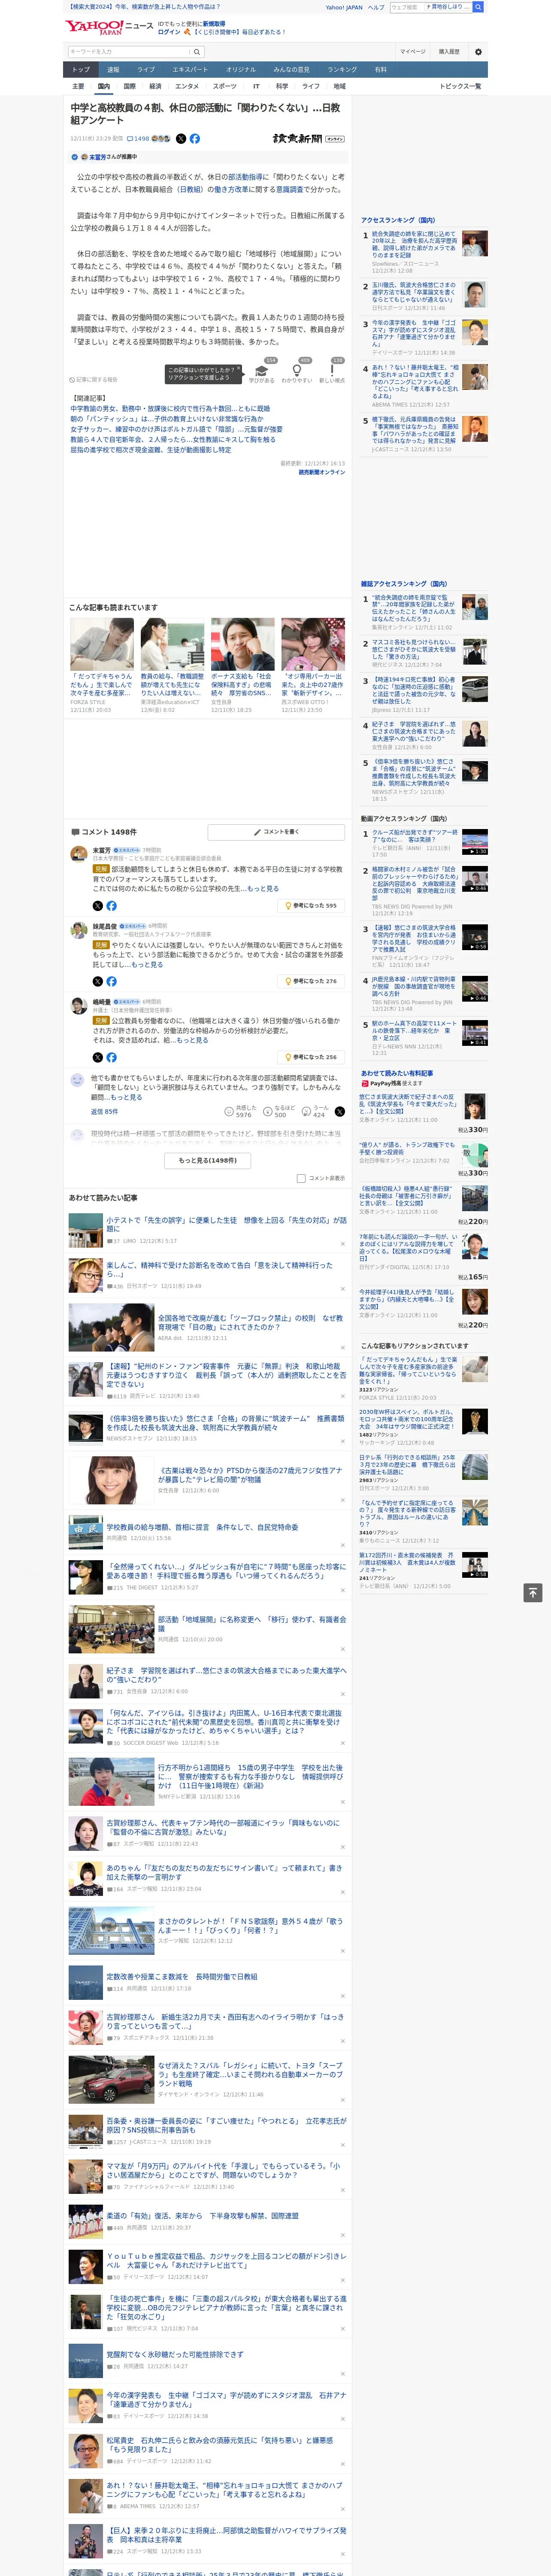Share 妹尾昌俊's comment on X

click(x=98, y=981)
